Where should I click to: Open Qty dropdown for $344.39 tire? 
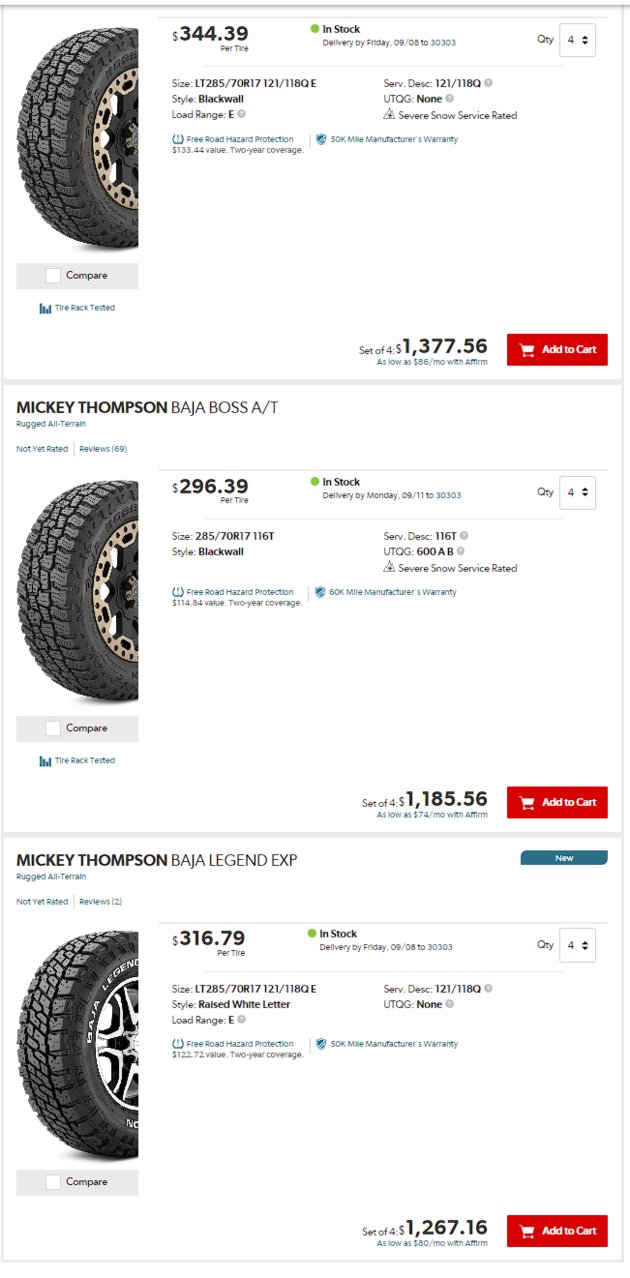point(577,40)
